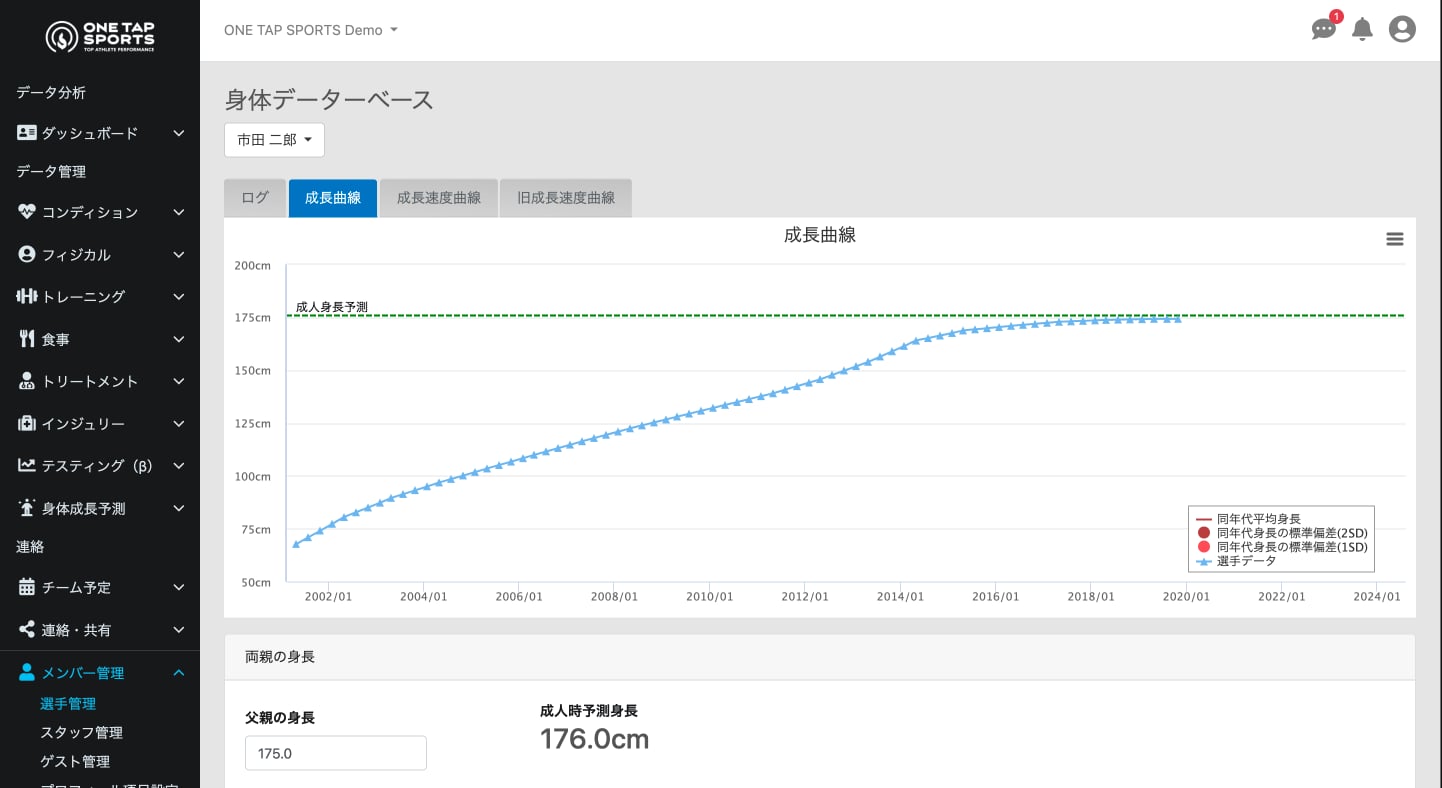Switch to the ログ tab

click(x=255, y=198)
